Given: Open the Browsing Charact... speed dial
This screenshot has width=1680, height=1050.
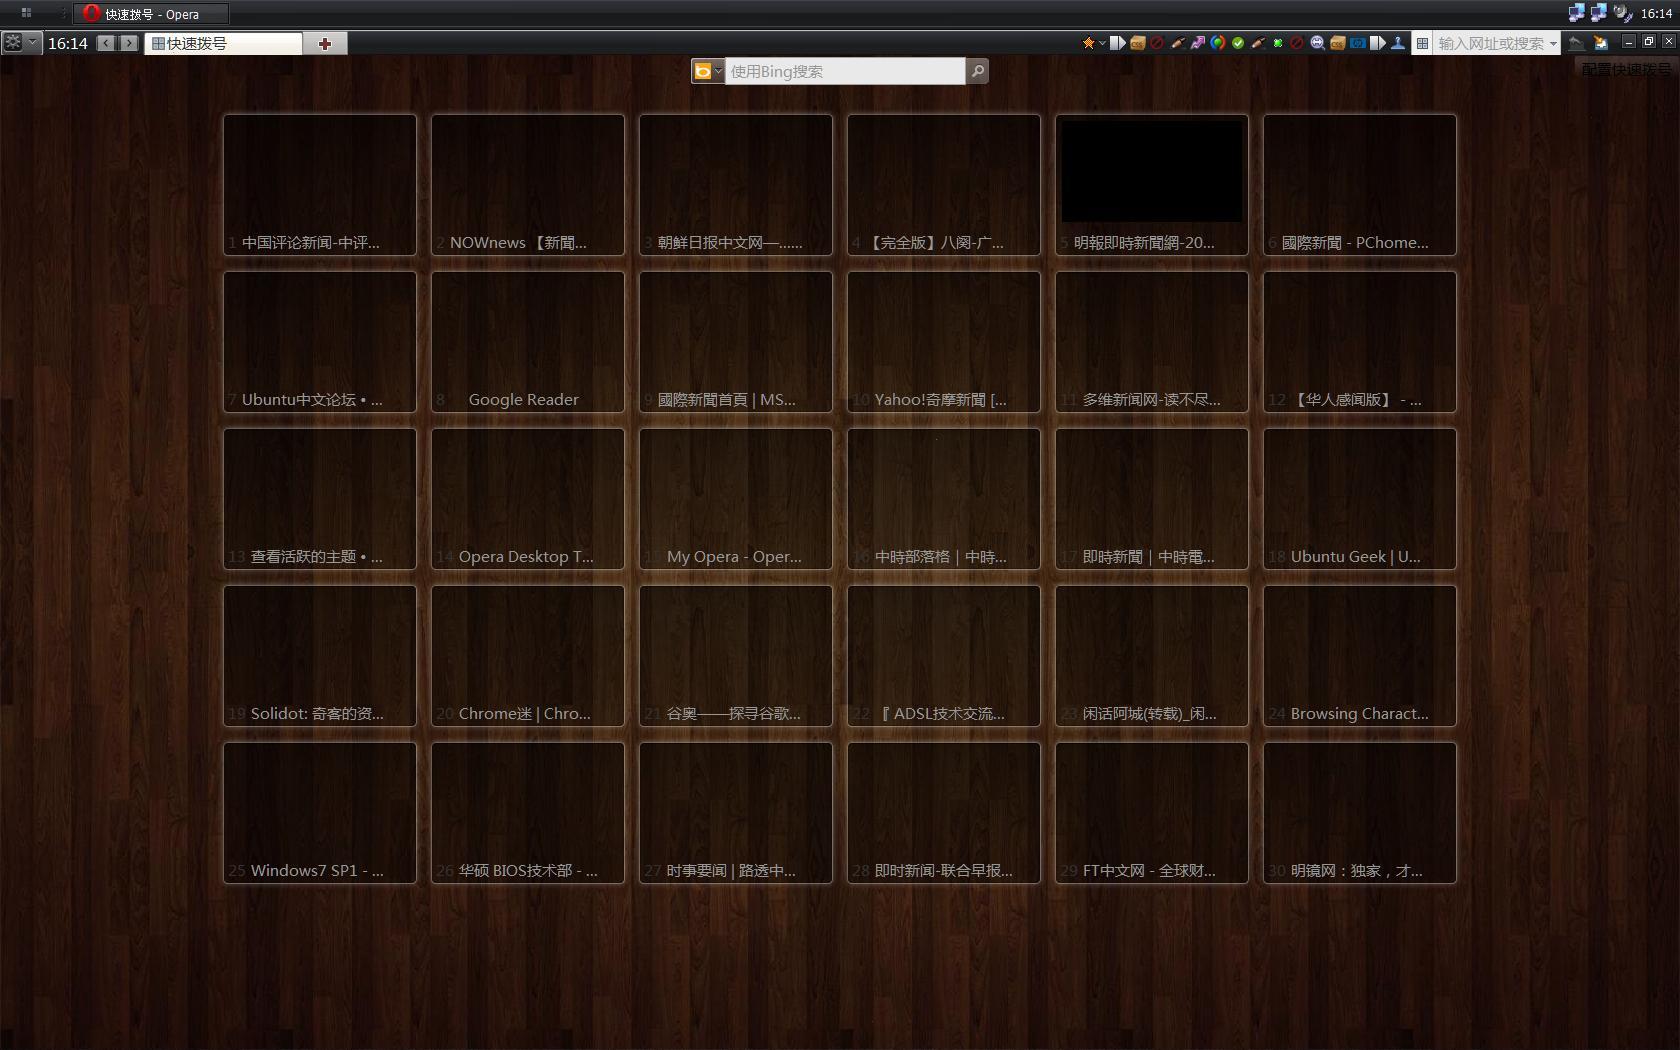Looking at the screenshot, I should (1360, 656).
